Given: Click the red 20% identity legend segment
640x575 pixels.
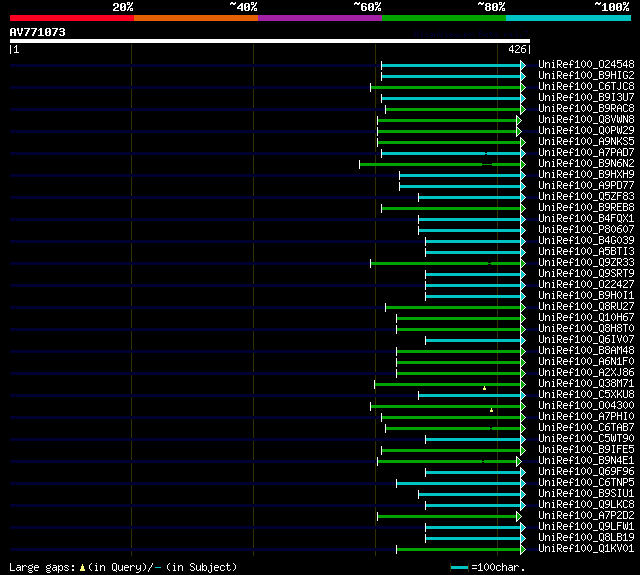Looking at the screenshot, I should [x=72, y=18].
